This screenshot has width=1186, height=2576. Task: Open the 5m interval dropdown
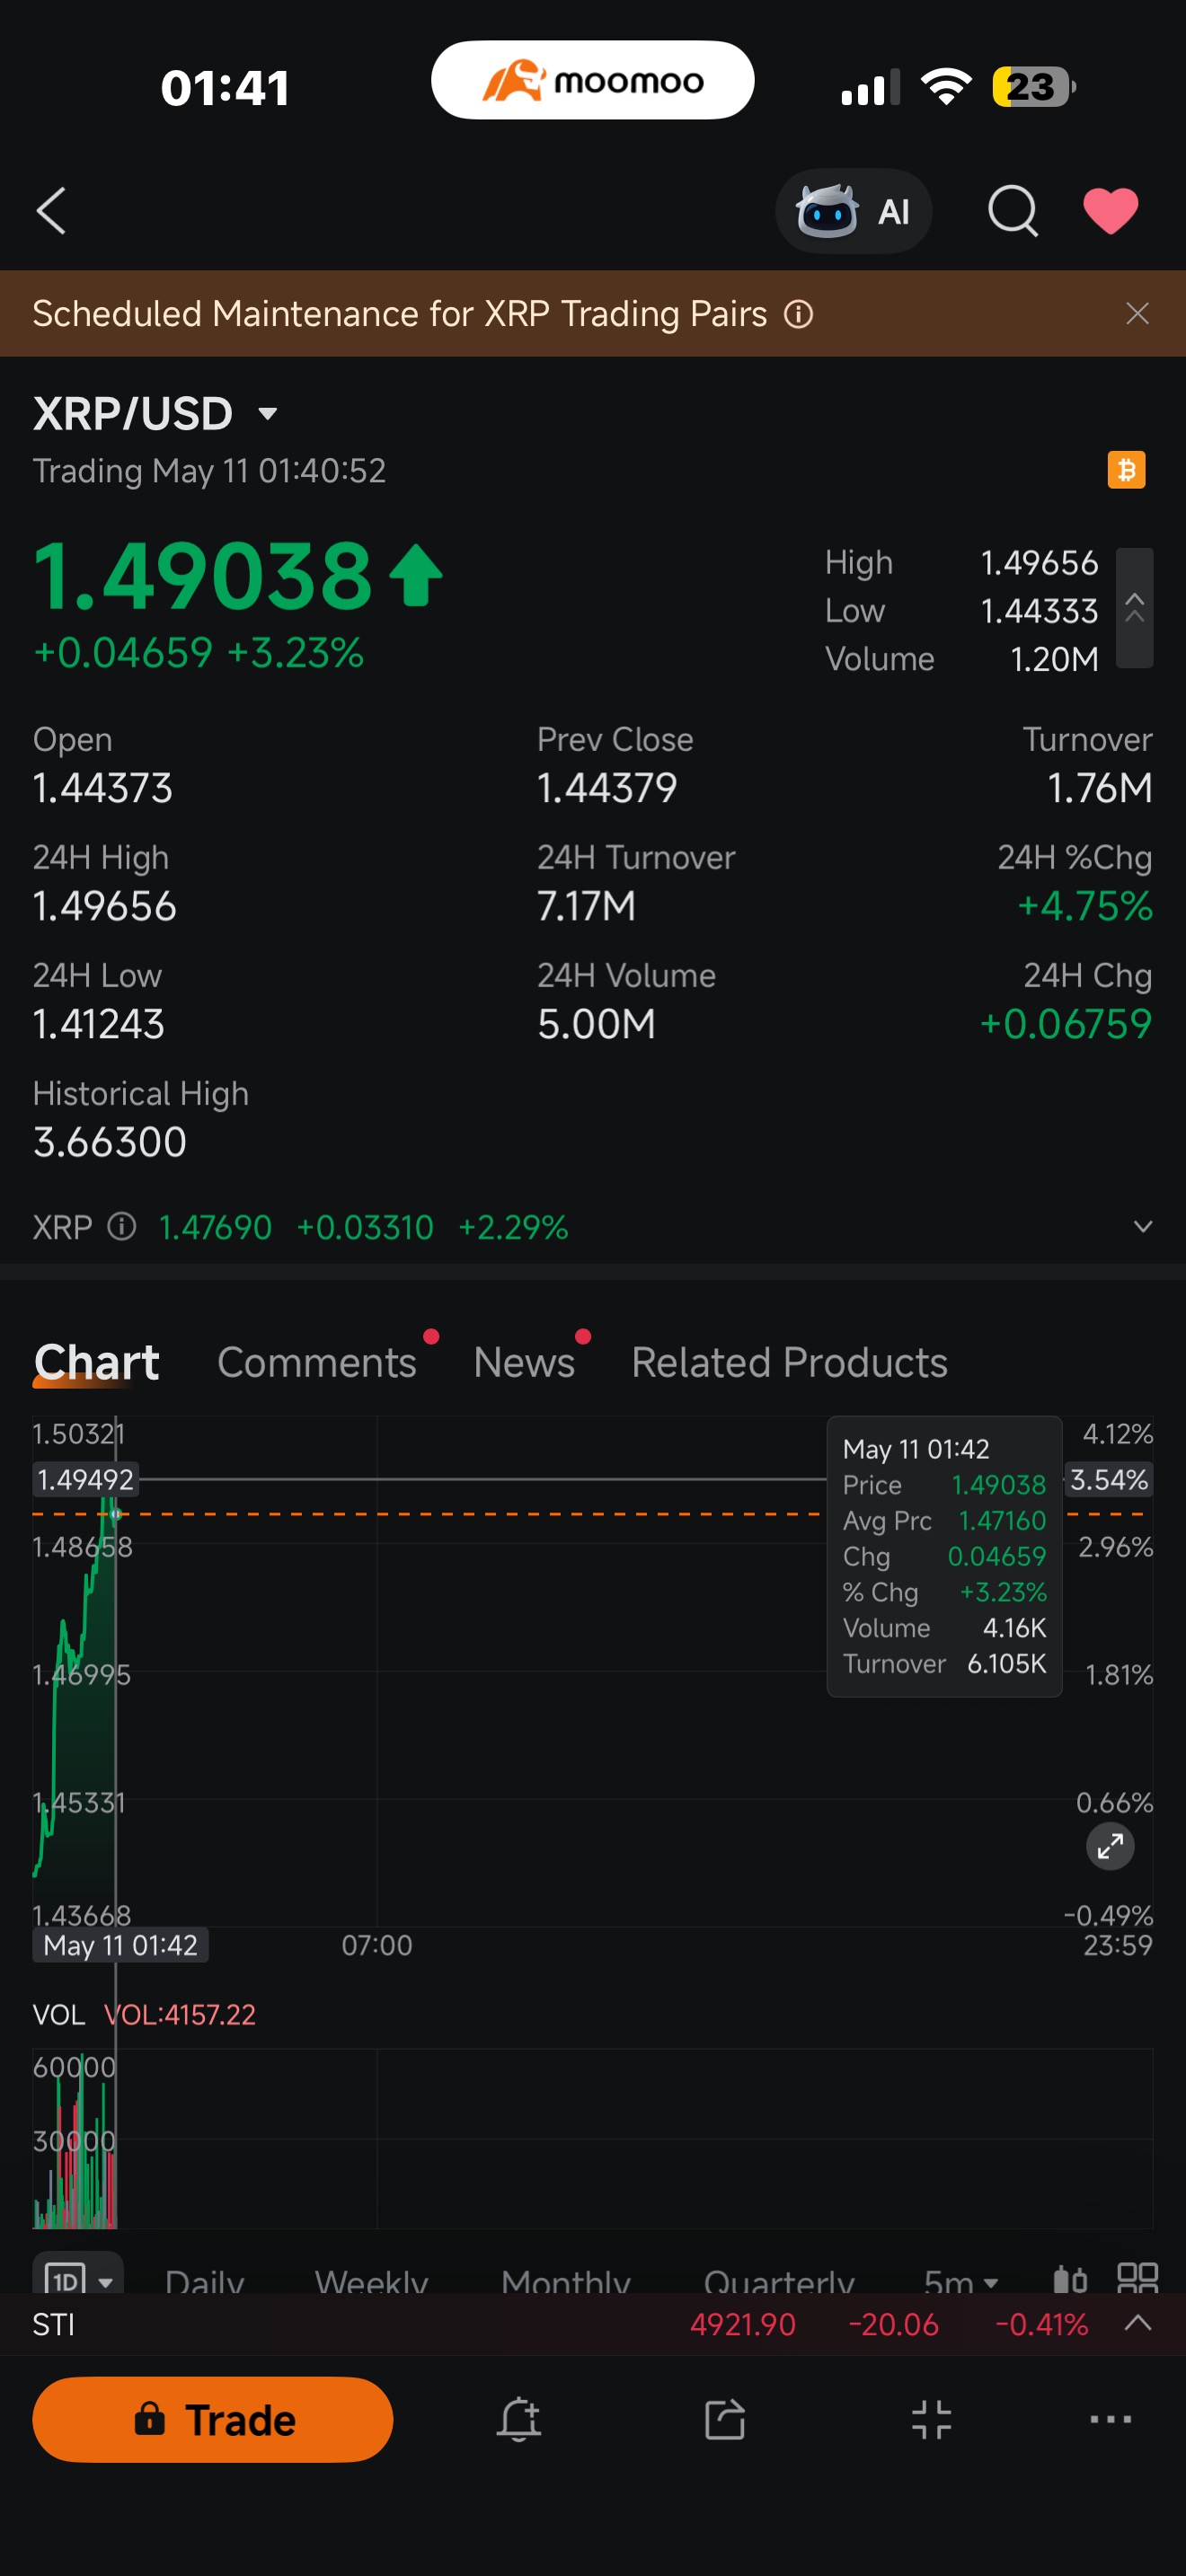pos(961,2280)
